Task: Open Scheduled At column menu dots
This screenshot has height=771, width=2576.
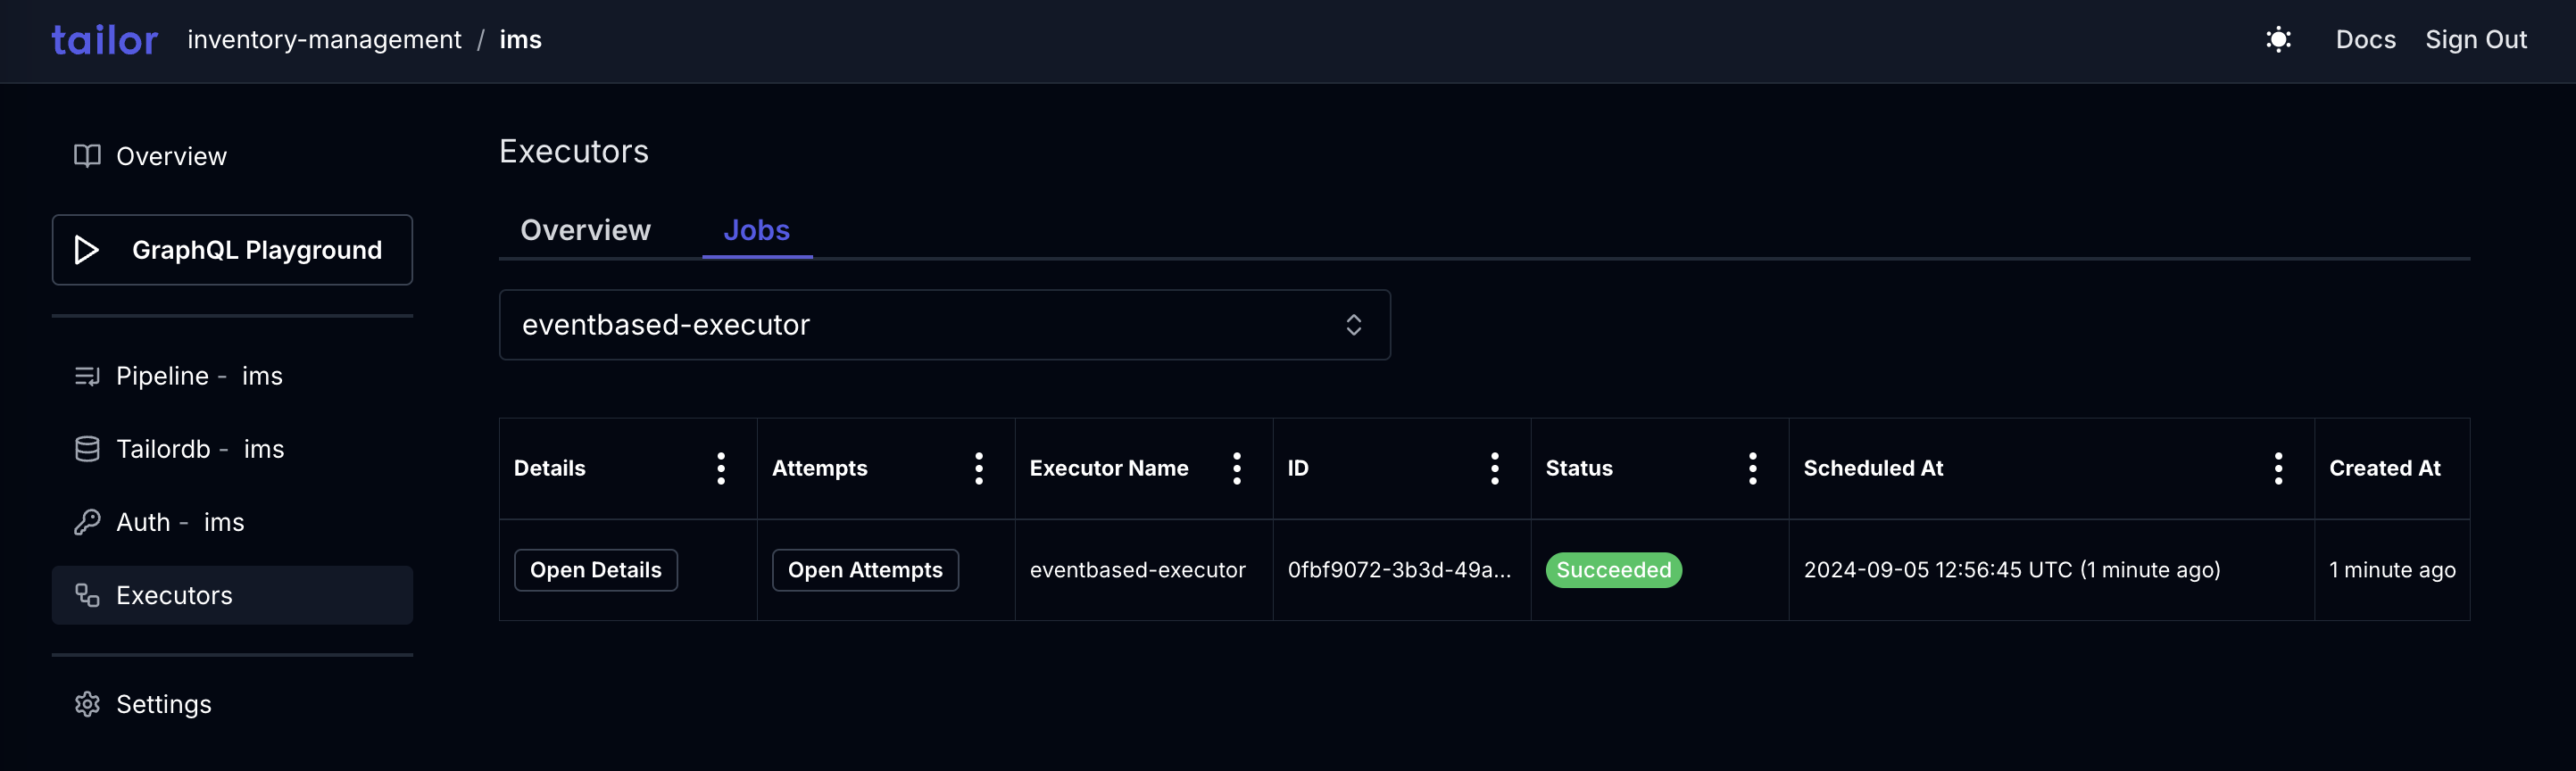Action: pos(2279,468)
